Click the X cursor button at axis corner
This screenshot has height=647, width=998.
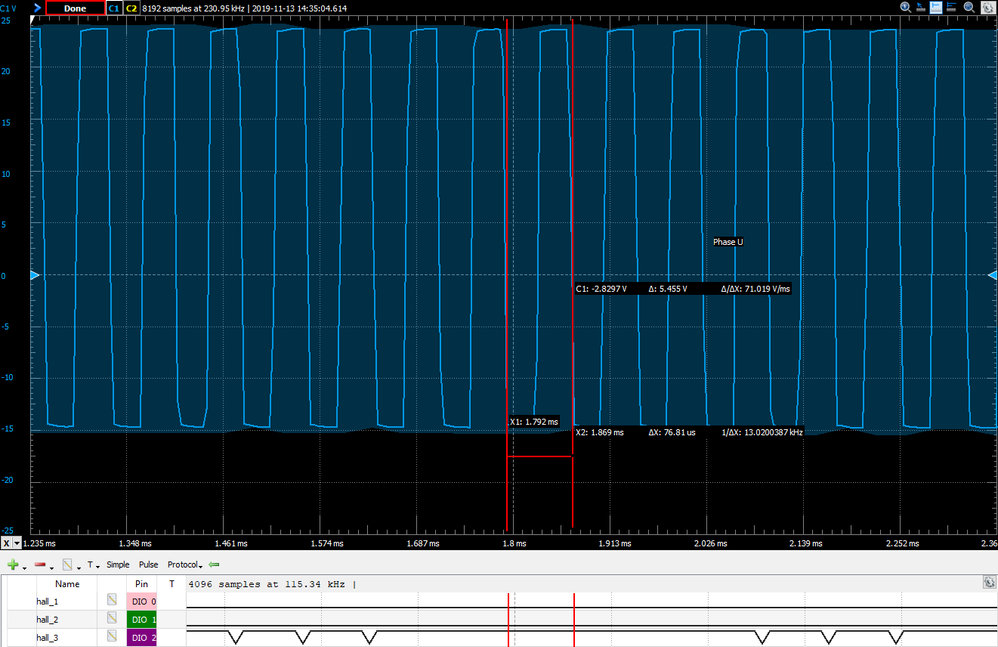(6, 543)
